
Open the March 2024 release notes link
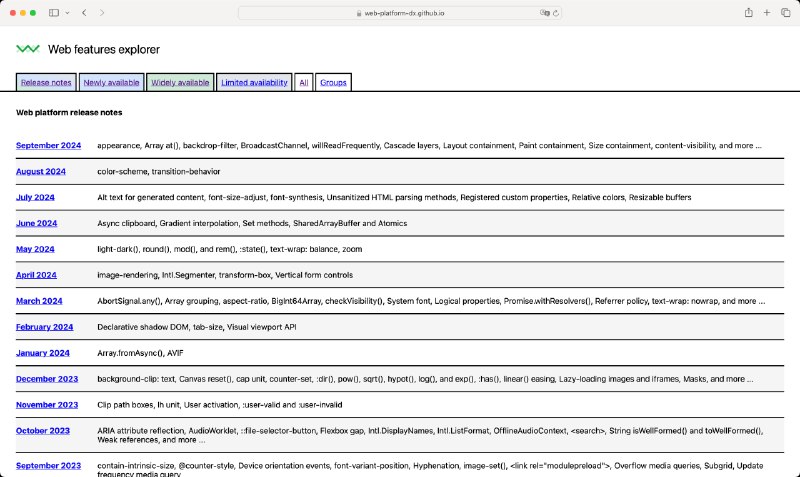39,301
